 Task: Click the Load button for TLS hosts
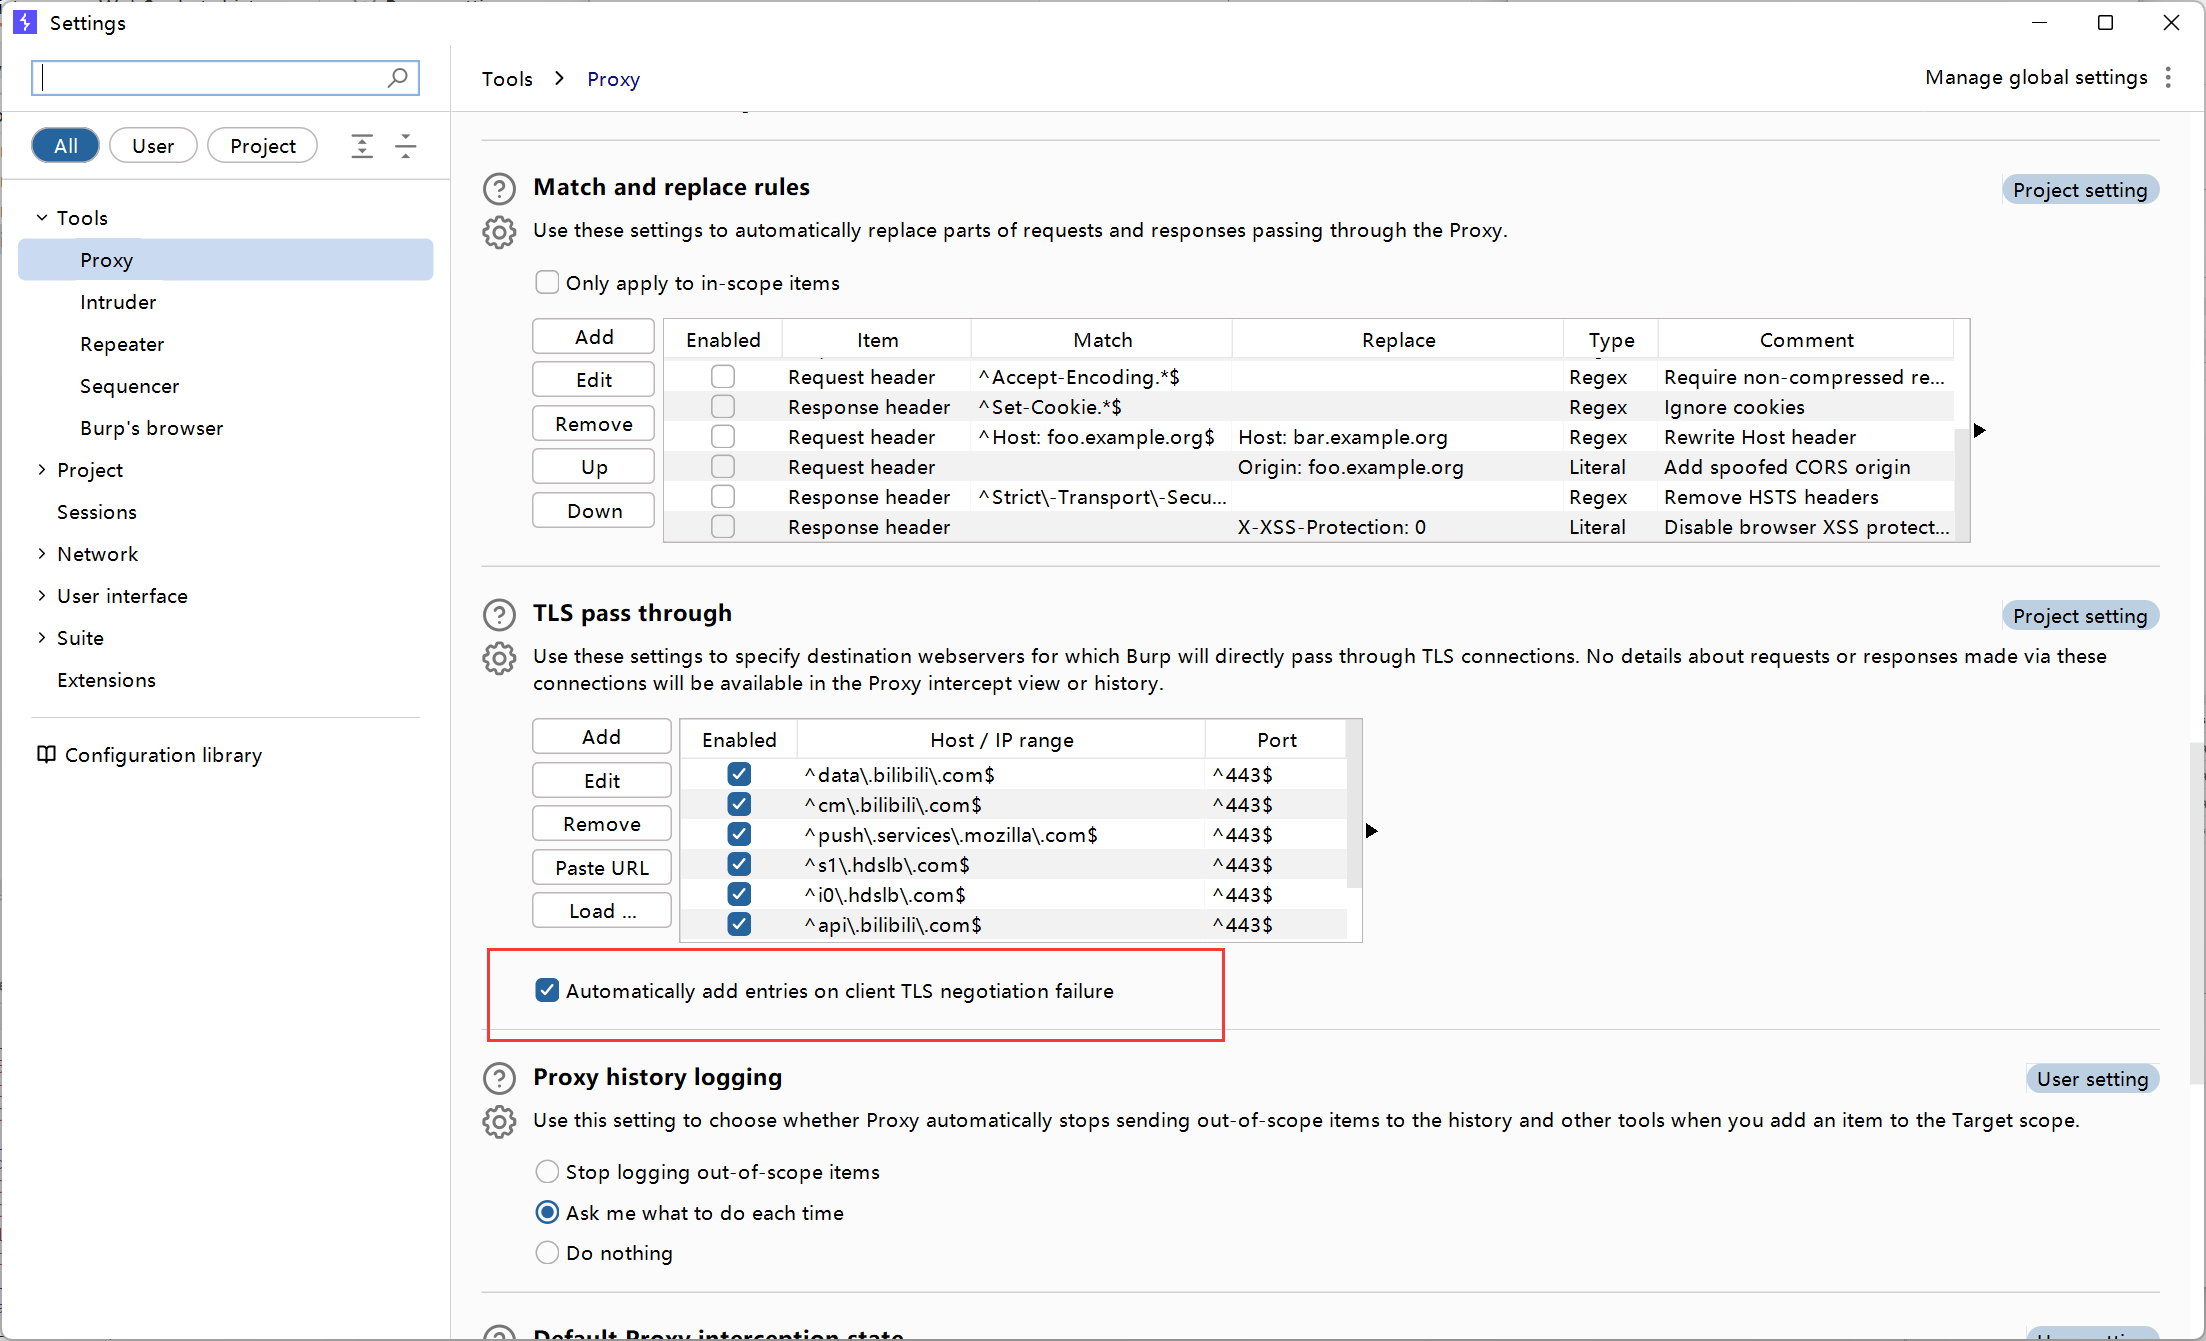click(x=601, y=911)
